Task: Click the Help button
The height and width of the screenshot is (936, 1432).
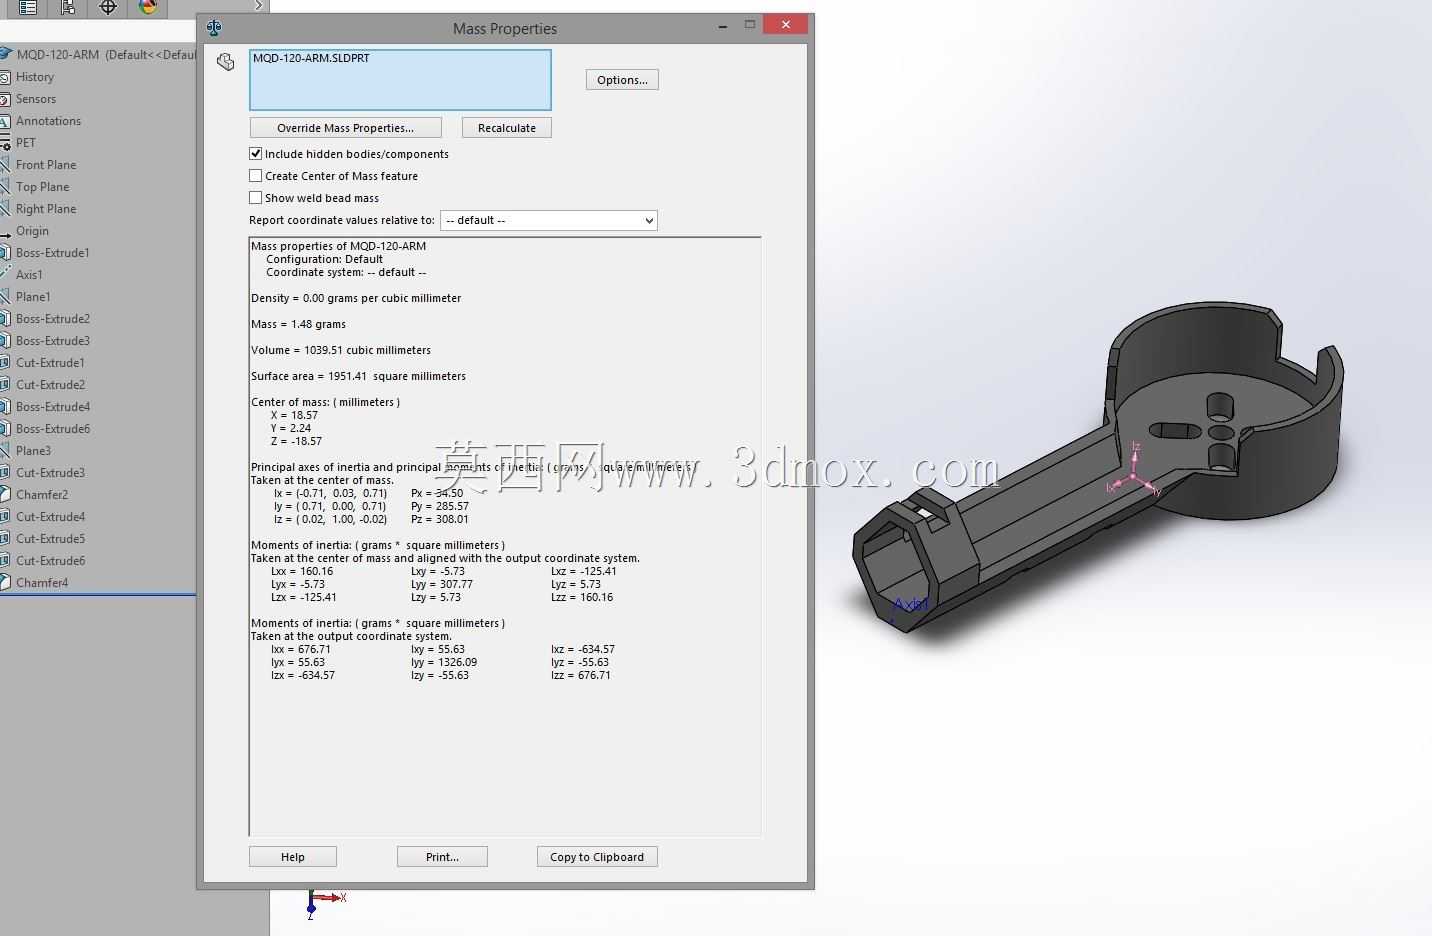Action: pyautogui.click(x=293, y=857)
